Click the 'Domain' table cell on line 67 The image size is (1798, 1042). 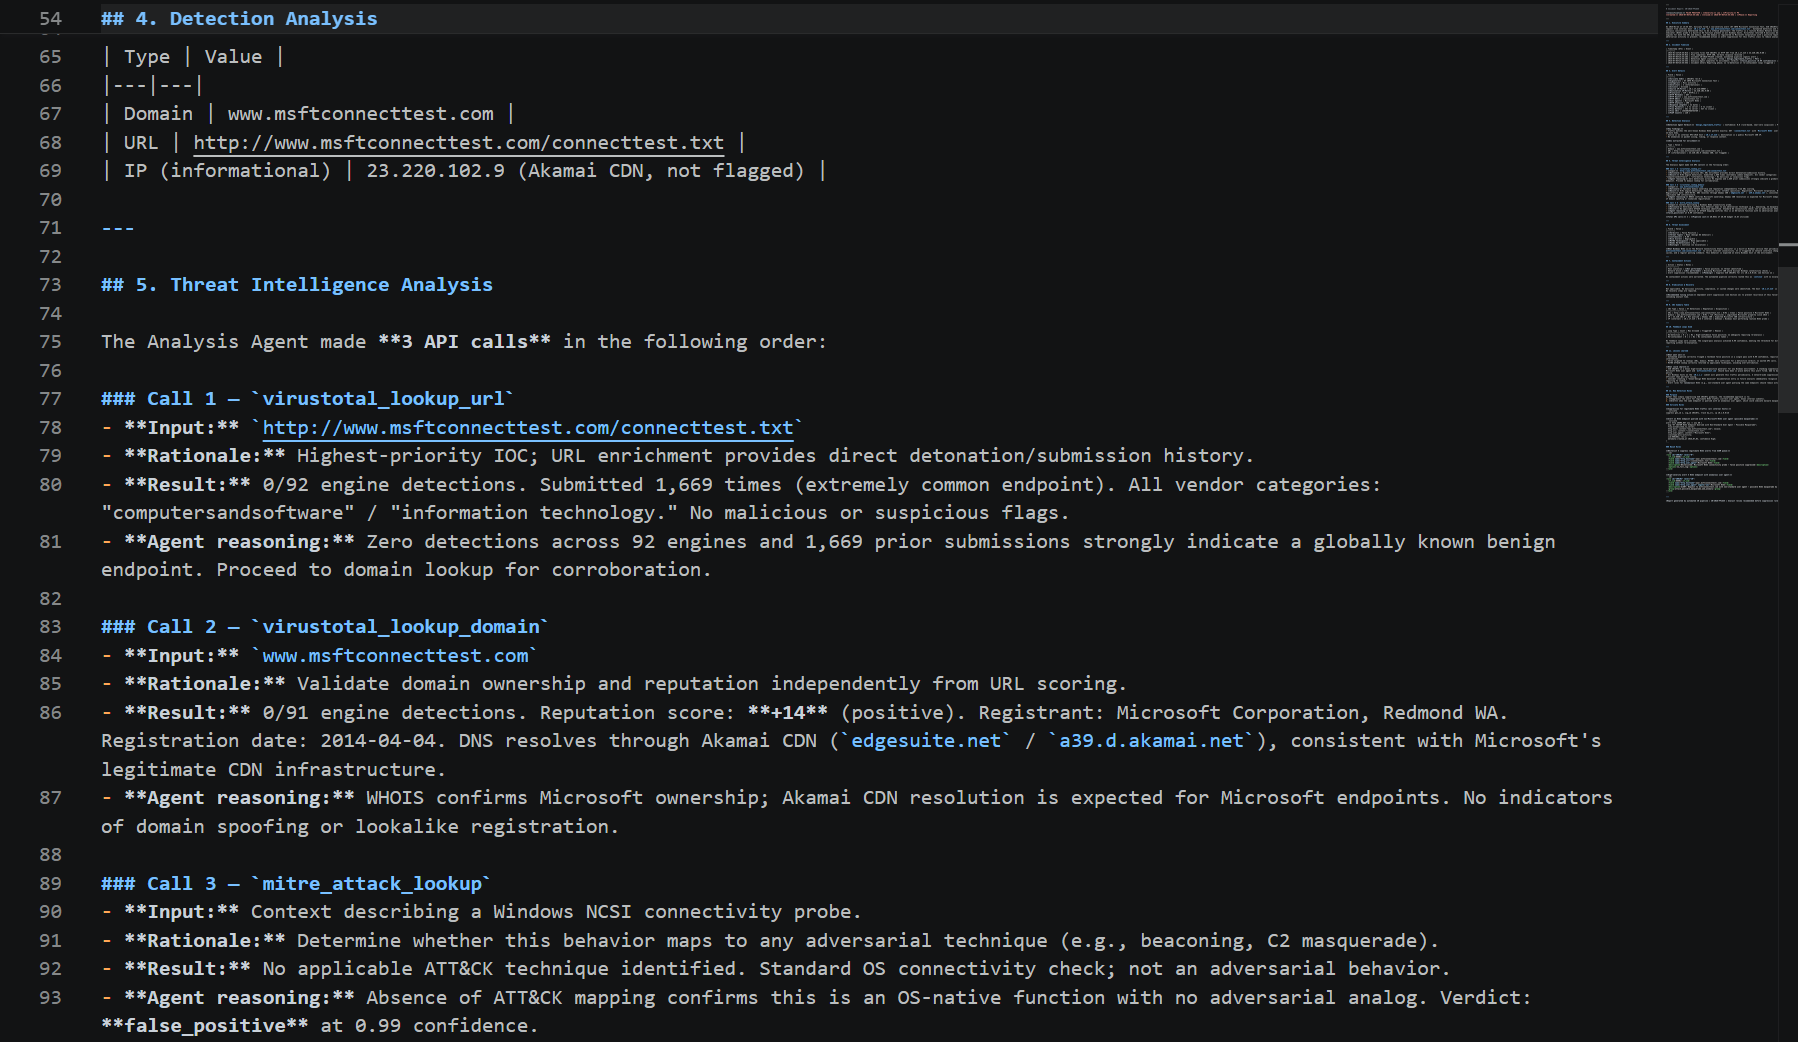[158, 114]
